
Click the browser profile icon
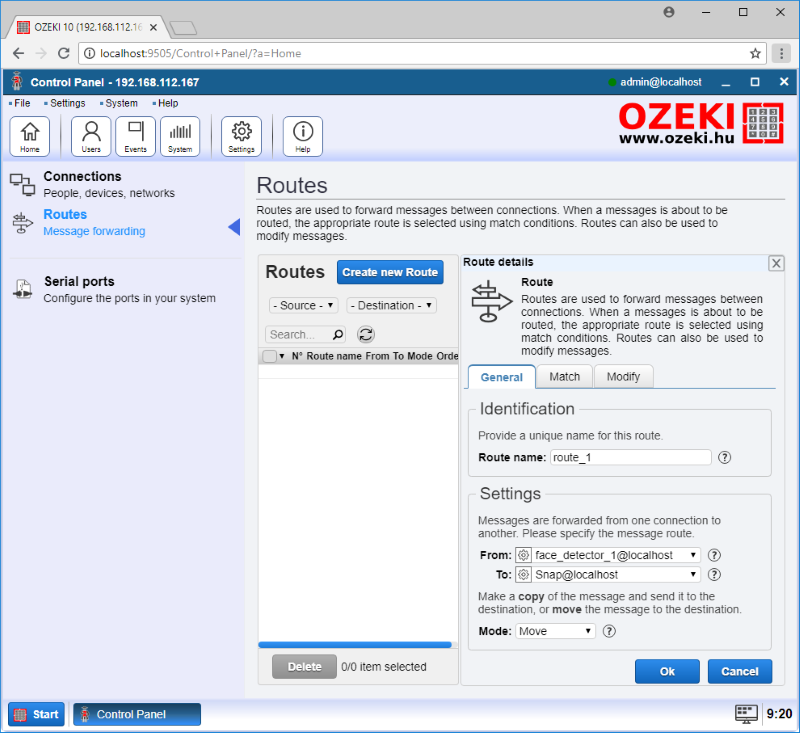[669, 12]
